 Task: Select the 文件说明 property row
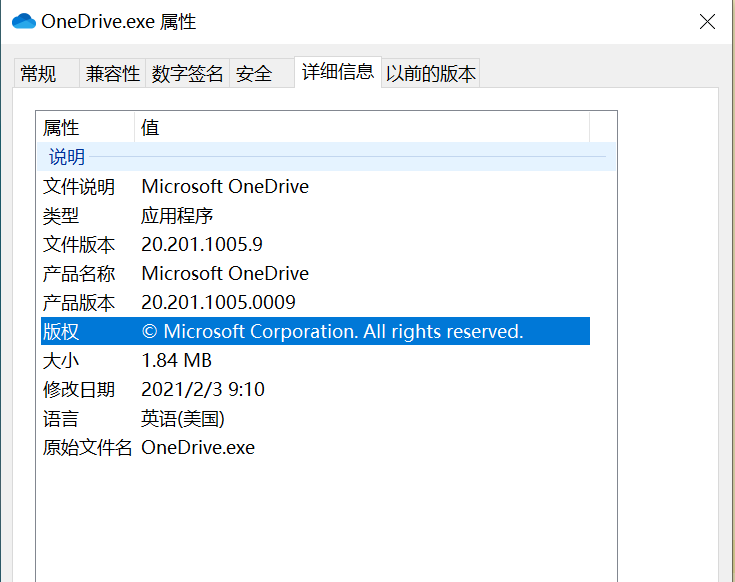315,187
